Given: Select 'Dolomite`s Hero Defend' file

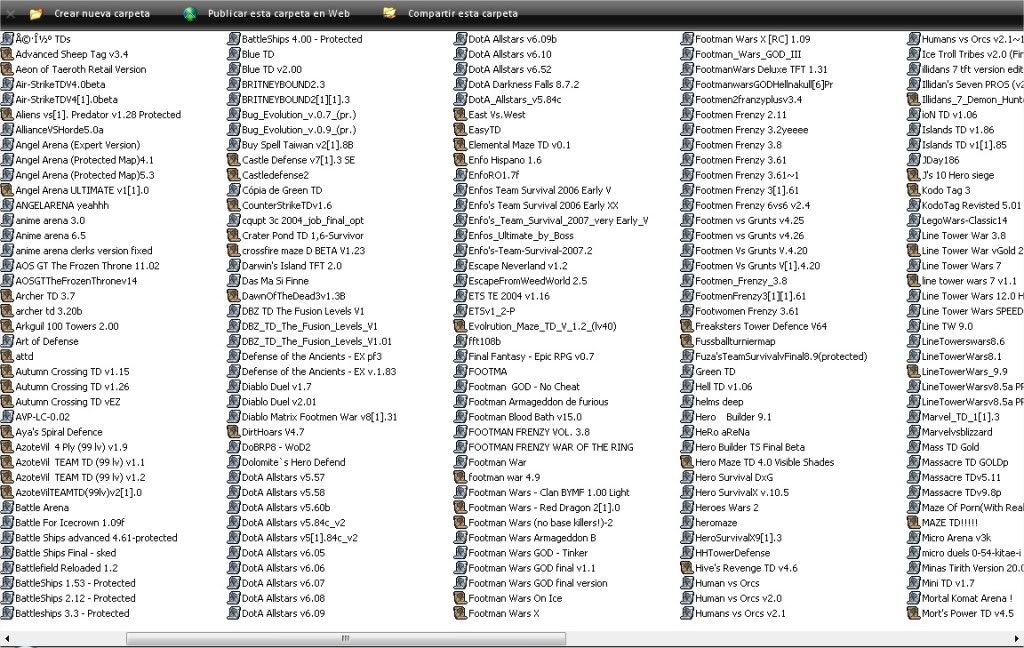Looking at the screenshot, I should pyautogui.click(x=293, y=462).
